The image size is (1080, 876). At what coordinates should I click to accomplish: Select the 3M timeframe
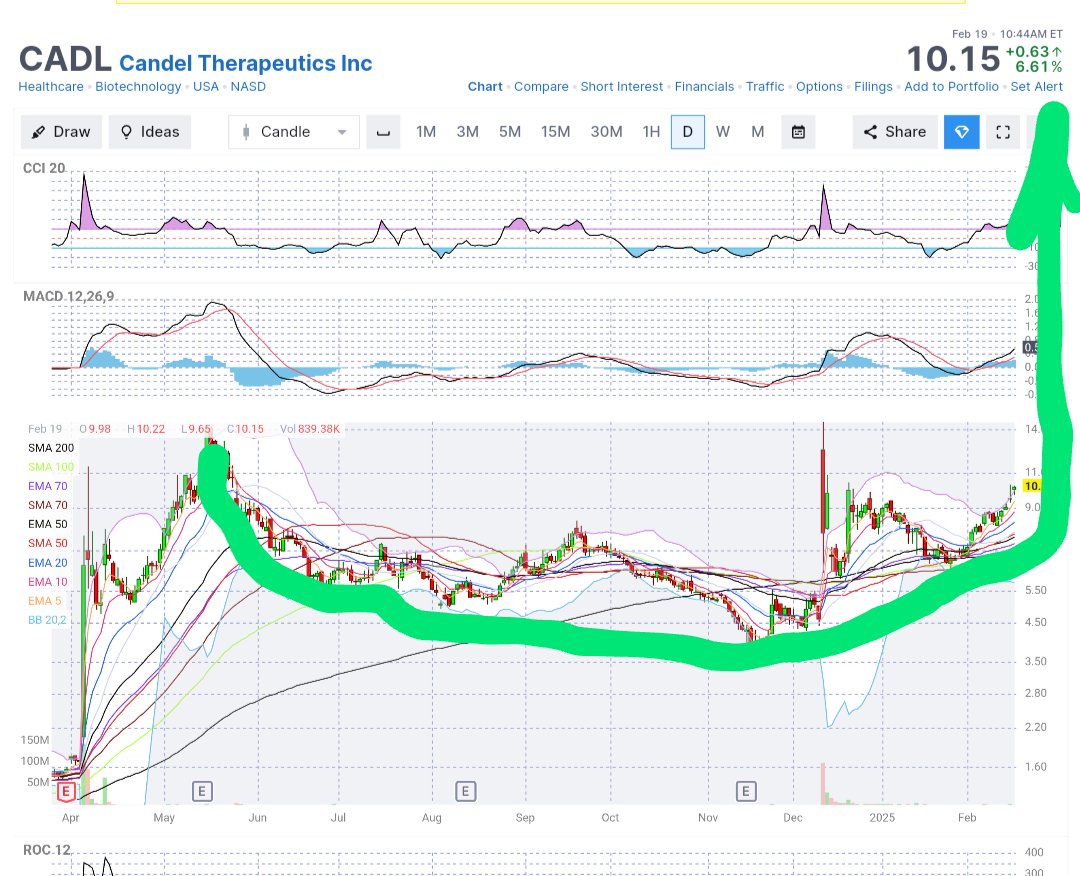pos(468,132)
